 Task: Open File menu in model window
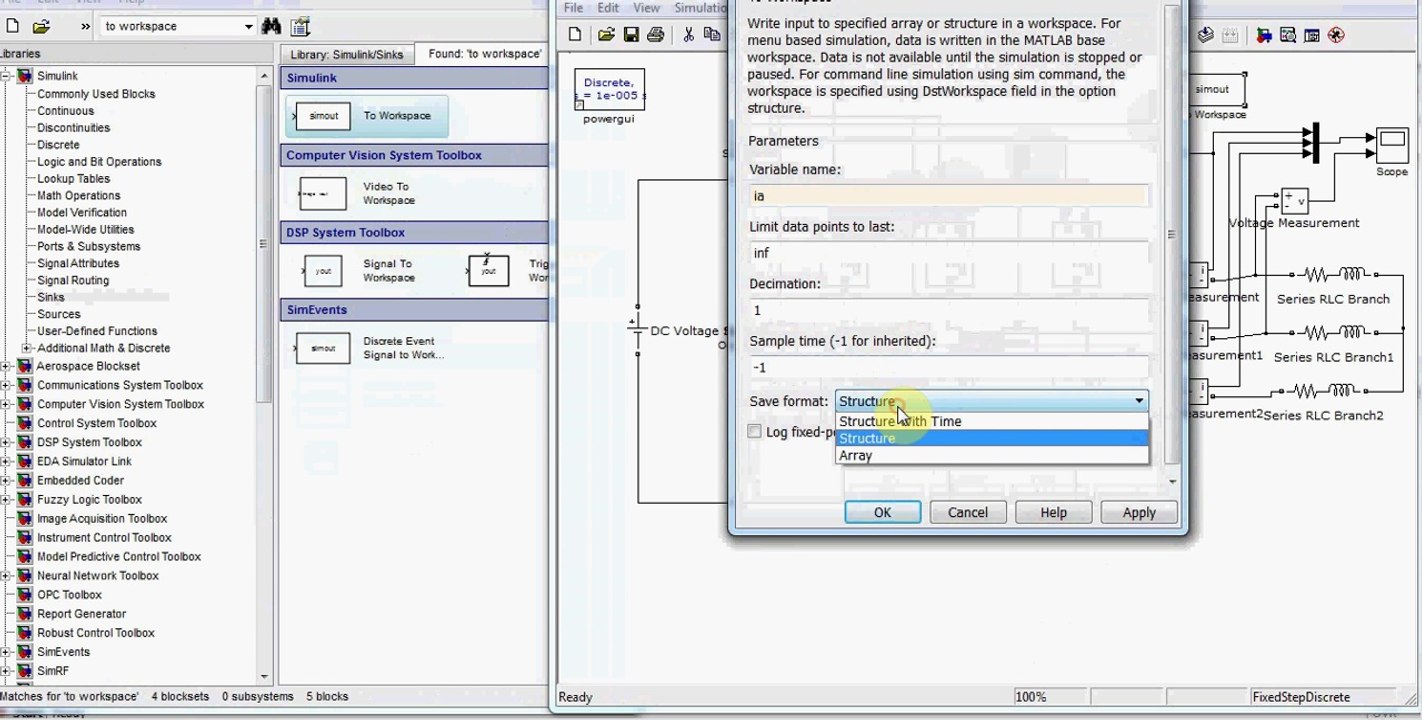[573, 7]
